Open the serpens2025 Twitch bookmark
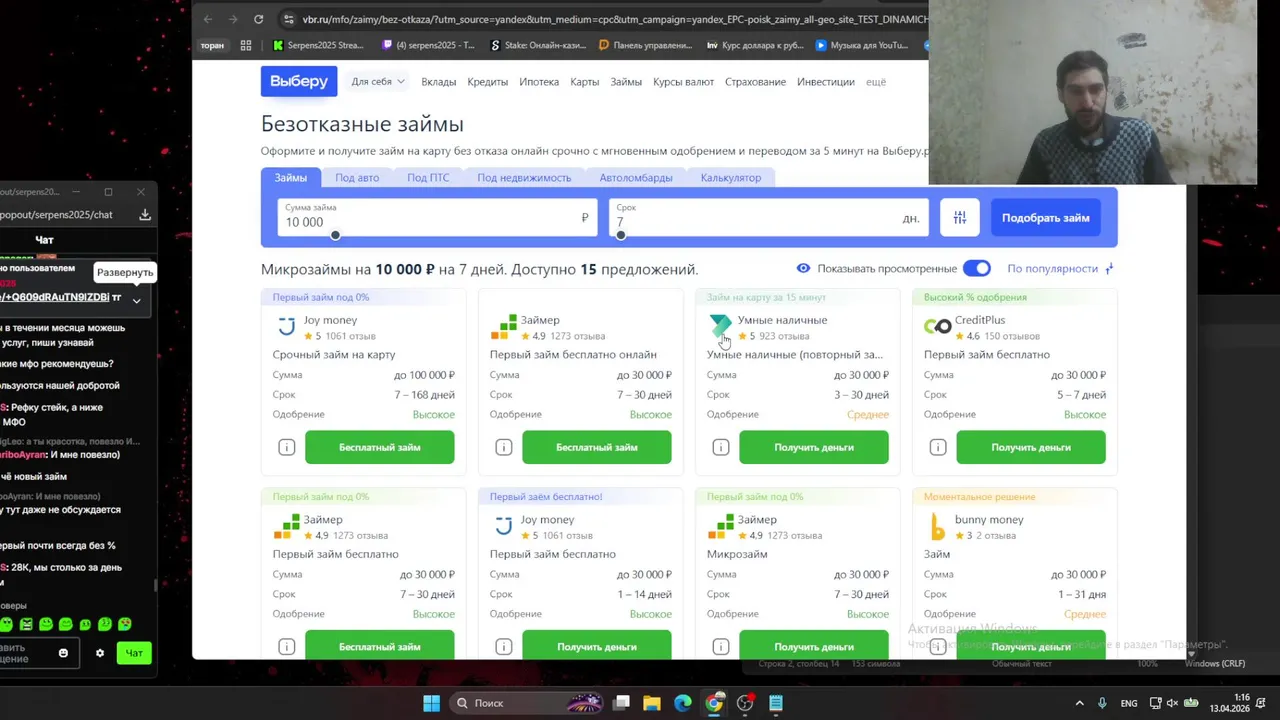Screen dimensions: 1280x720 428,45
